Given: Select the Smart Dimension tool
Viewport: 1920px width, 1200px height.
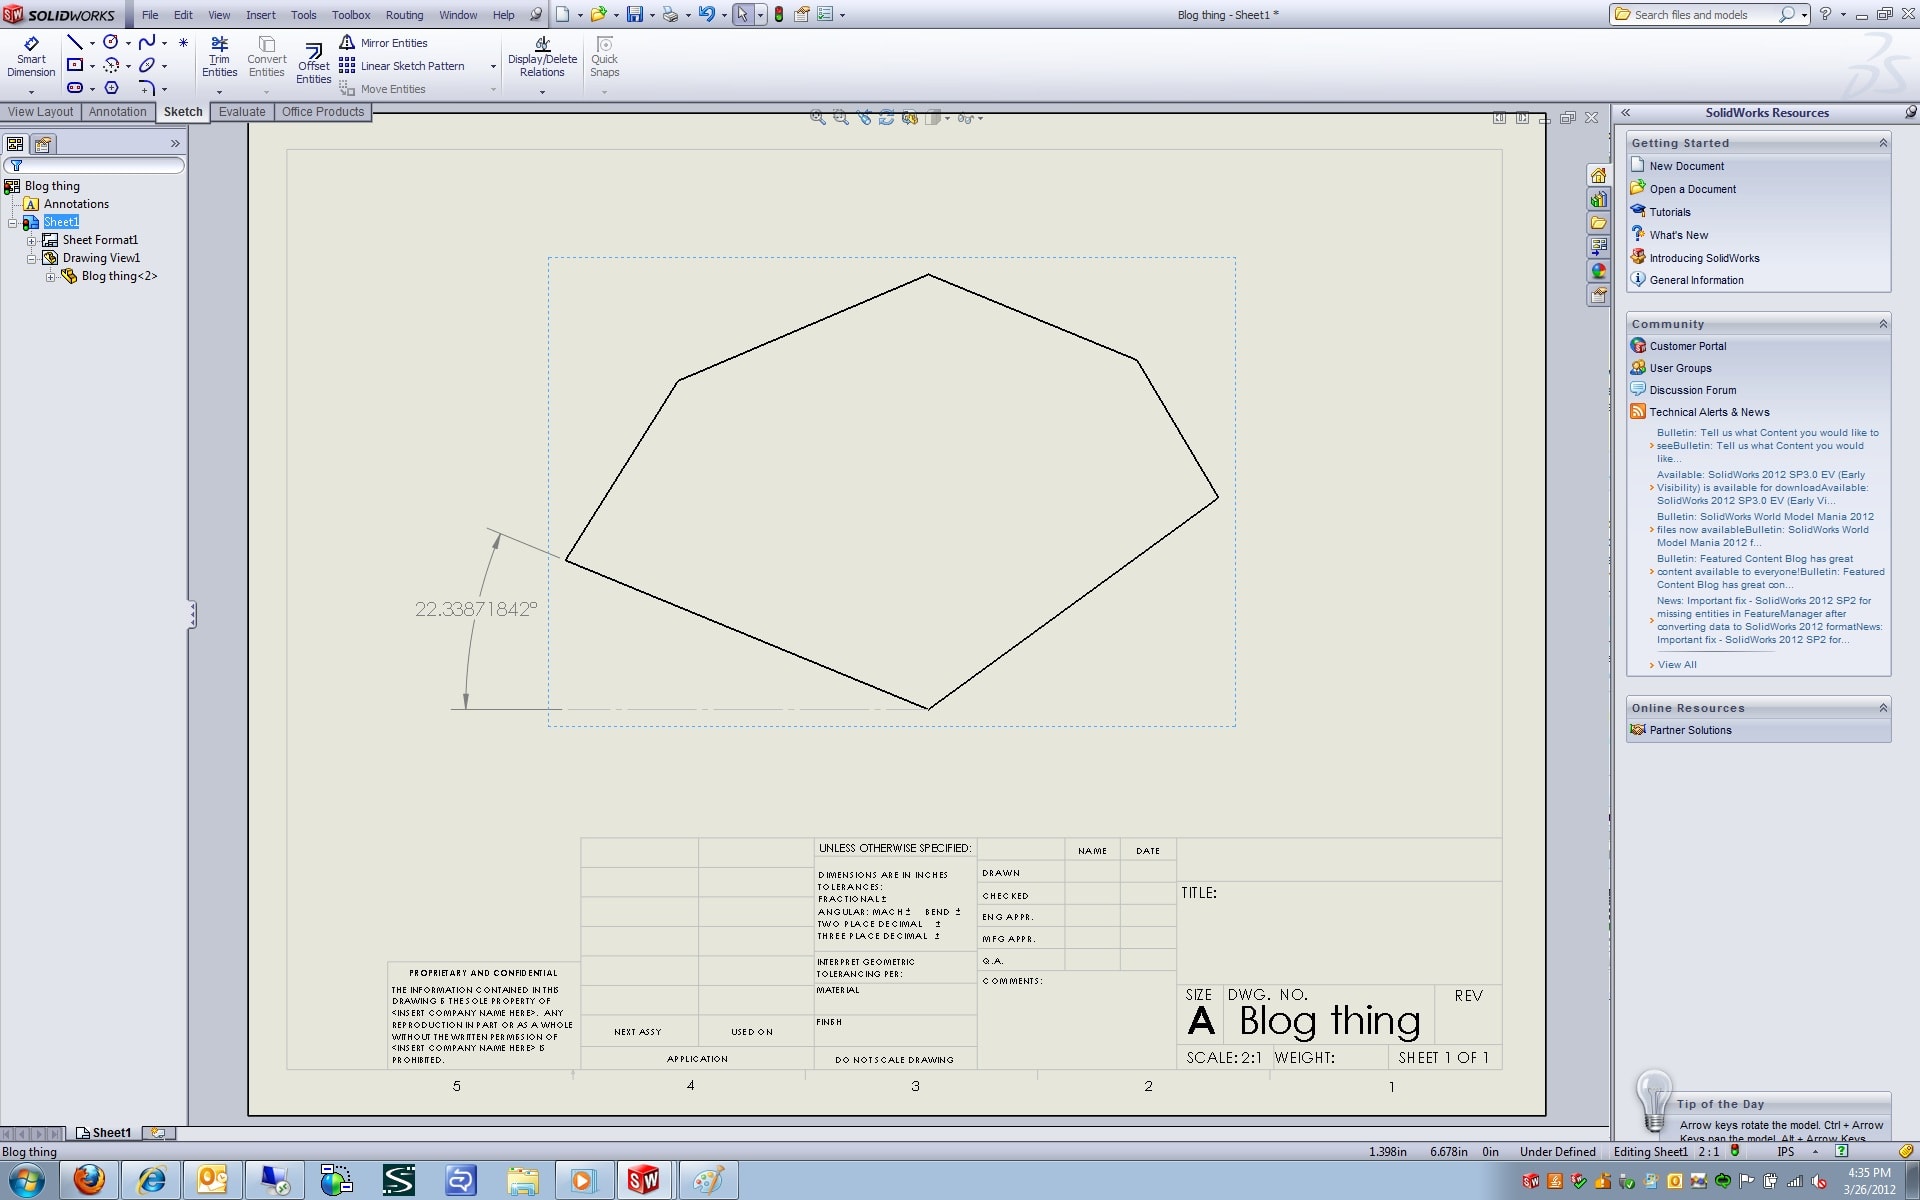Looking at the screenshot, I should [31, 57].
